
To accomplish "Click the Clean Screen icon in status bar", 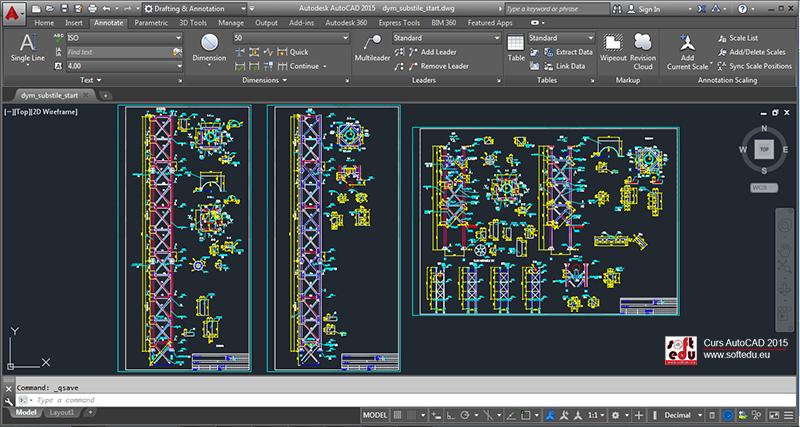I will point(774,415).
